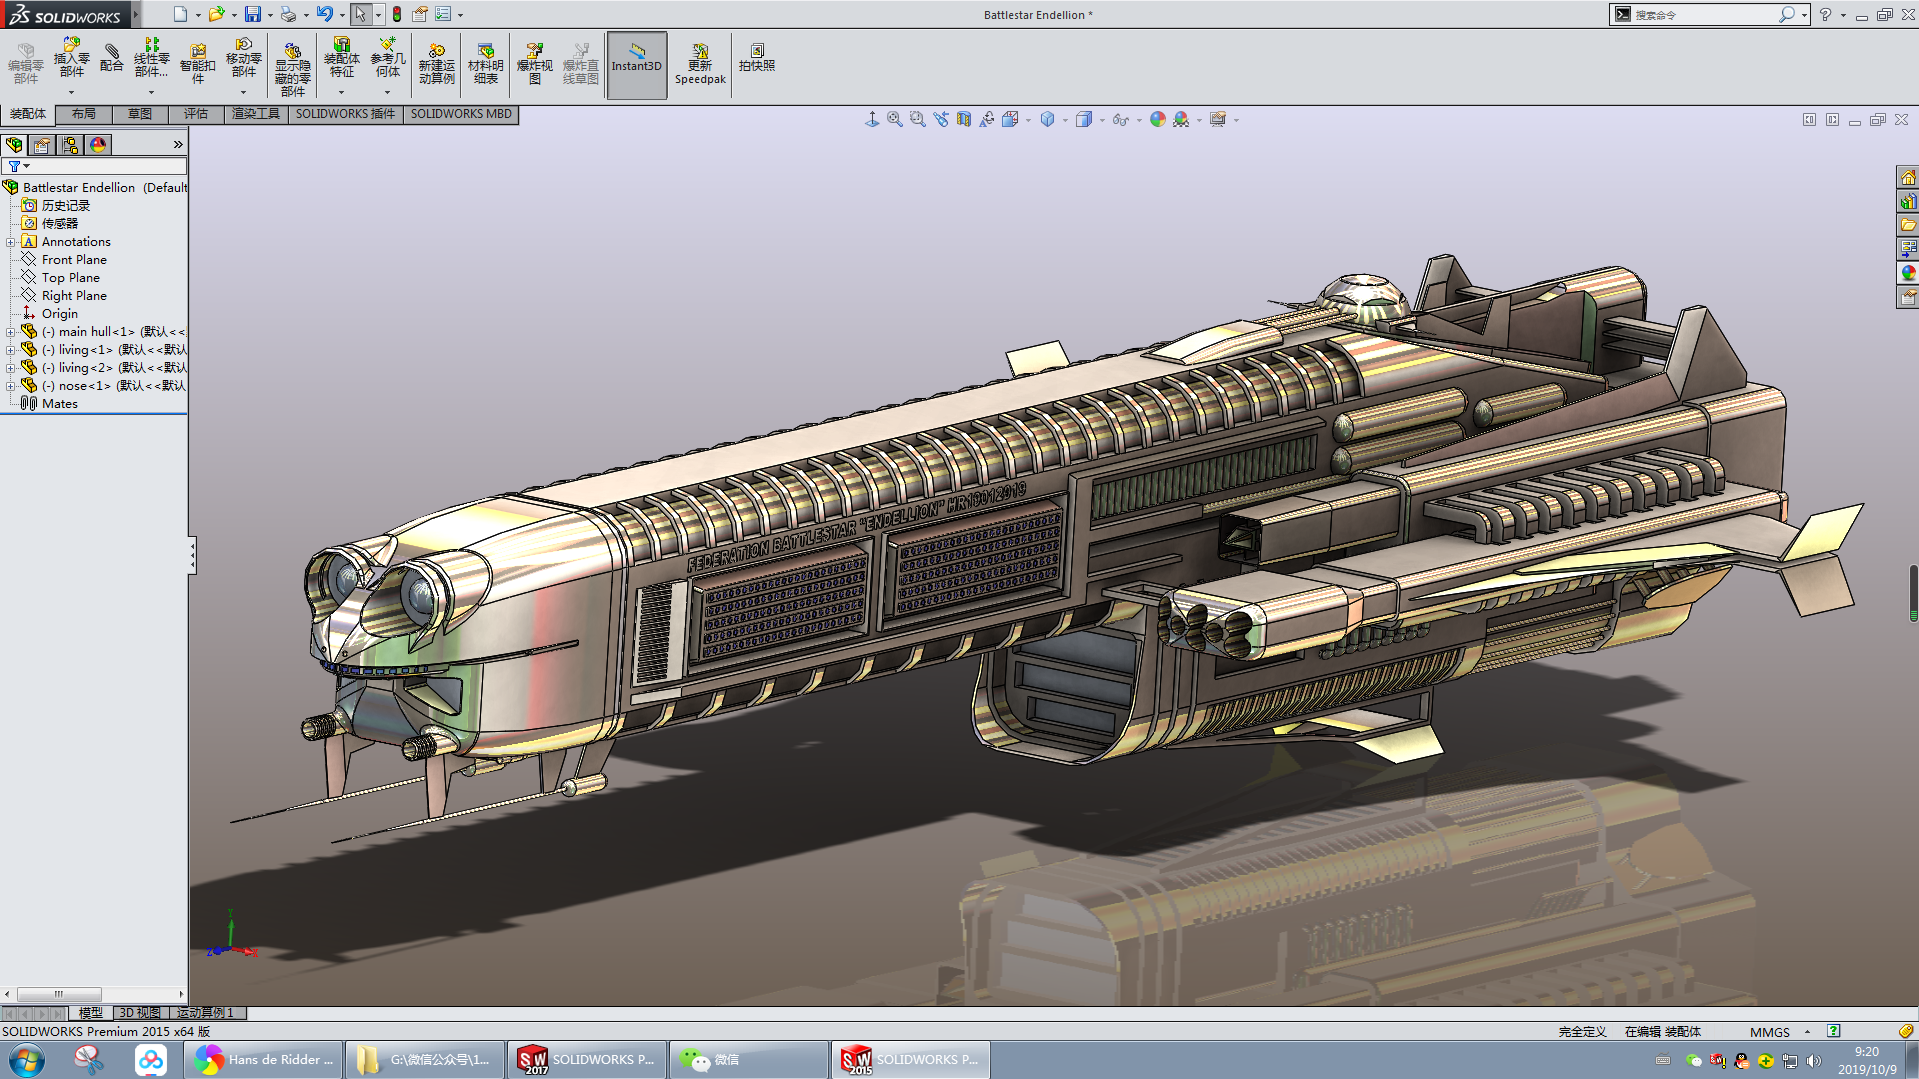Click Show Hidden Components (显示隐藏的零部件)
The height and width of the screenshot is (1079, 1919).
292,69
